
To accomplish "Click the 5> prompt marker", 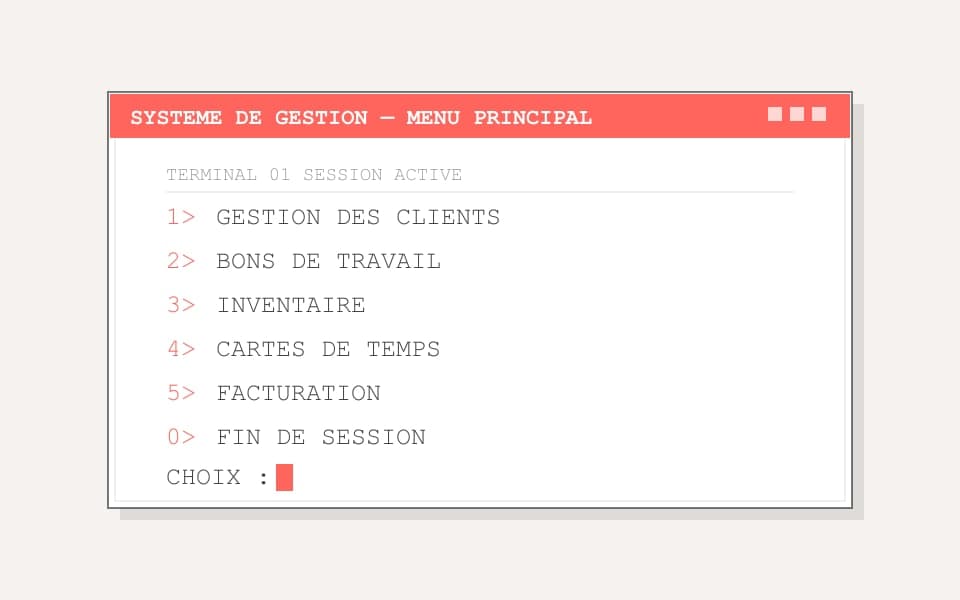I will [x=181, y=393].
